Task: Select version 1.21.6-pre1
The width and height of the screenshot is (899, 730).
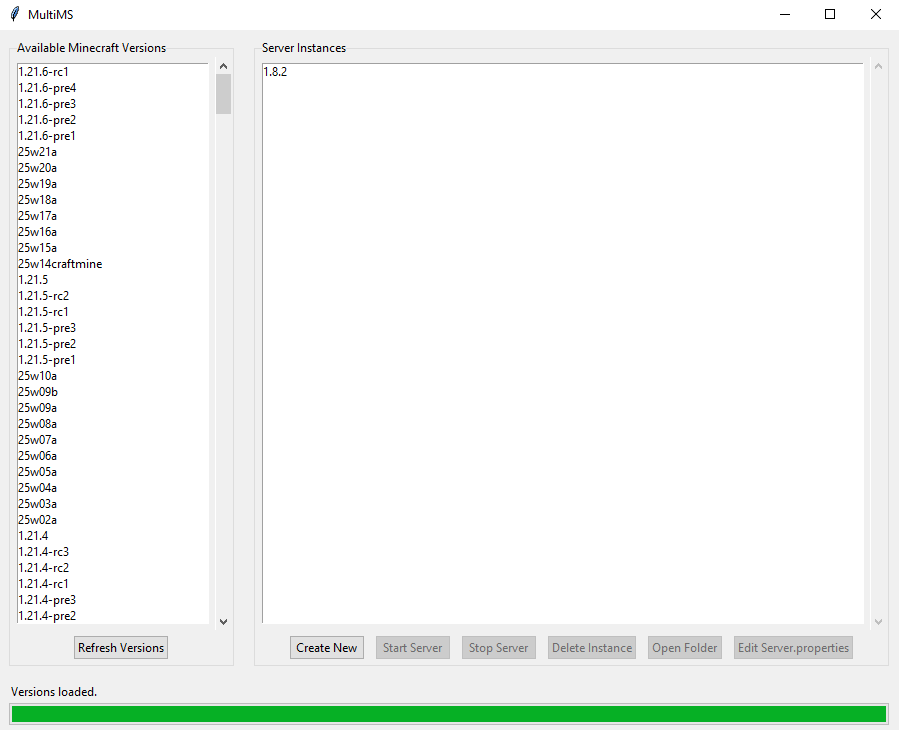Action: [112, 136]
